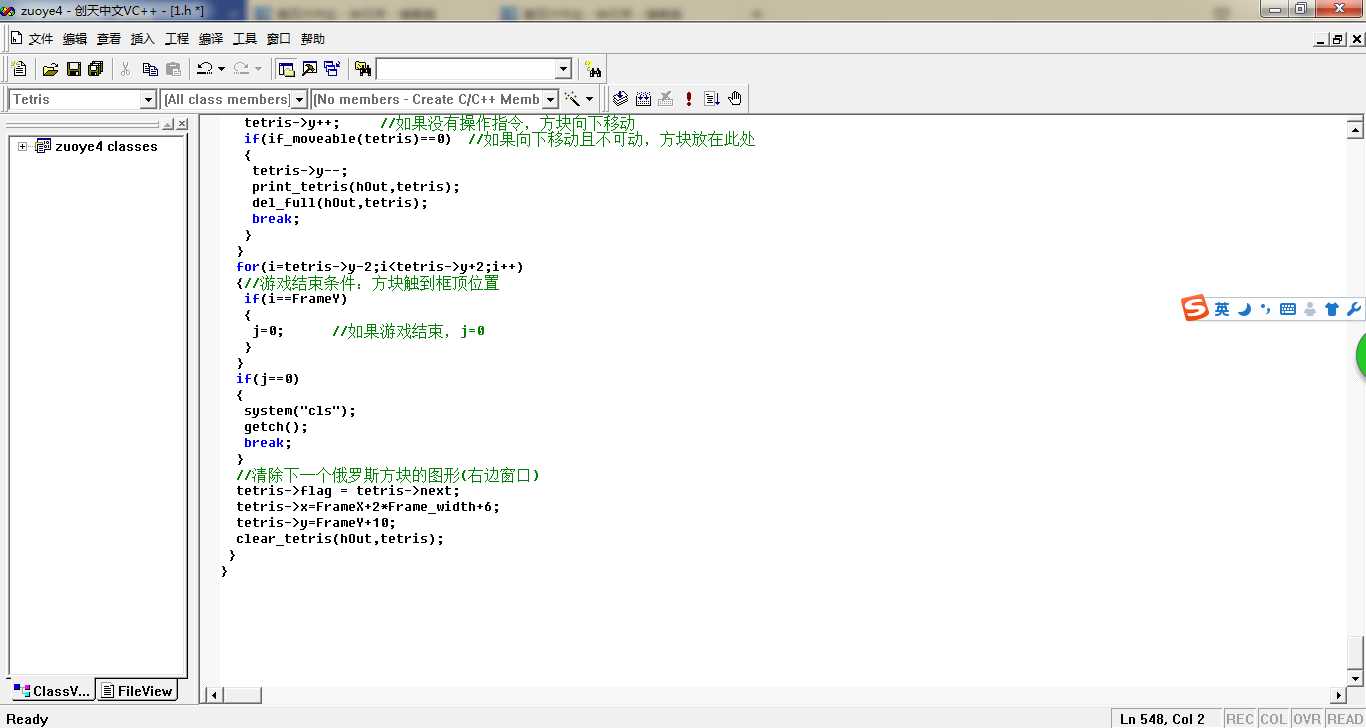This screenshot has width=1366, height=728.
Task: Click Sogou moon mode icon
Action: [1245, 310]
